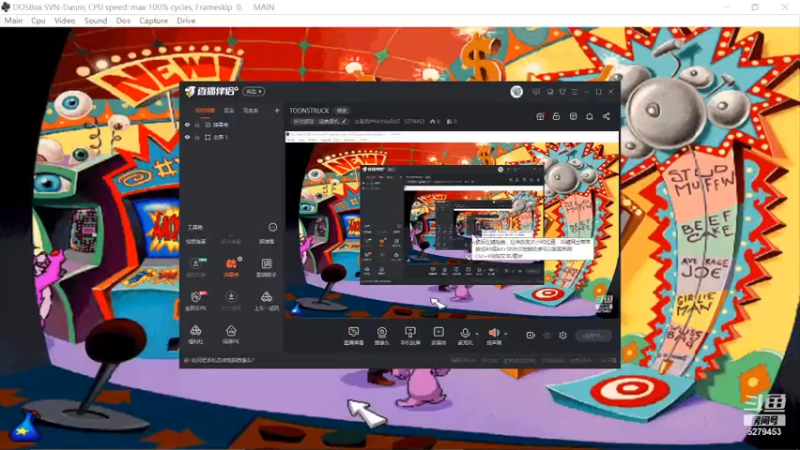Image resolution: width=800 pixels, height=450 pixels.
Task: Add a camera source from bottom bar
Action: (x=382, y=336)
